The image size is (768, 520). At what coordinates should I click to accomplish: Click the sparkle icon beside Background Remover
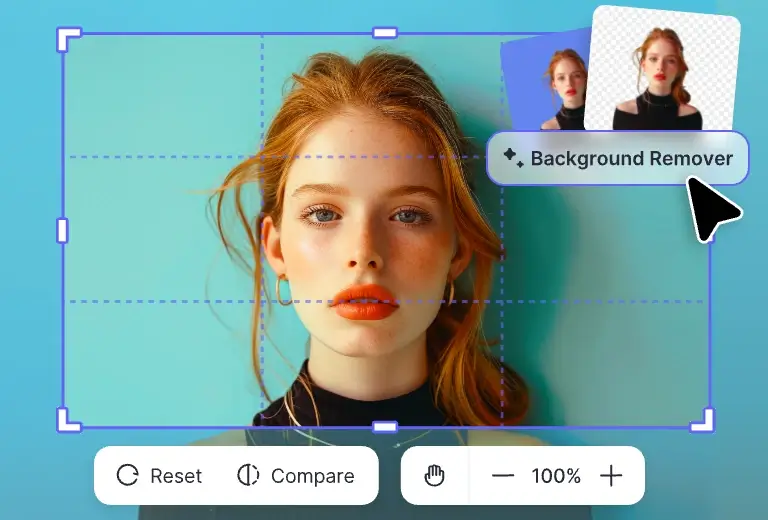tap(513, 158)
